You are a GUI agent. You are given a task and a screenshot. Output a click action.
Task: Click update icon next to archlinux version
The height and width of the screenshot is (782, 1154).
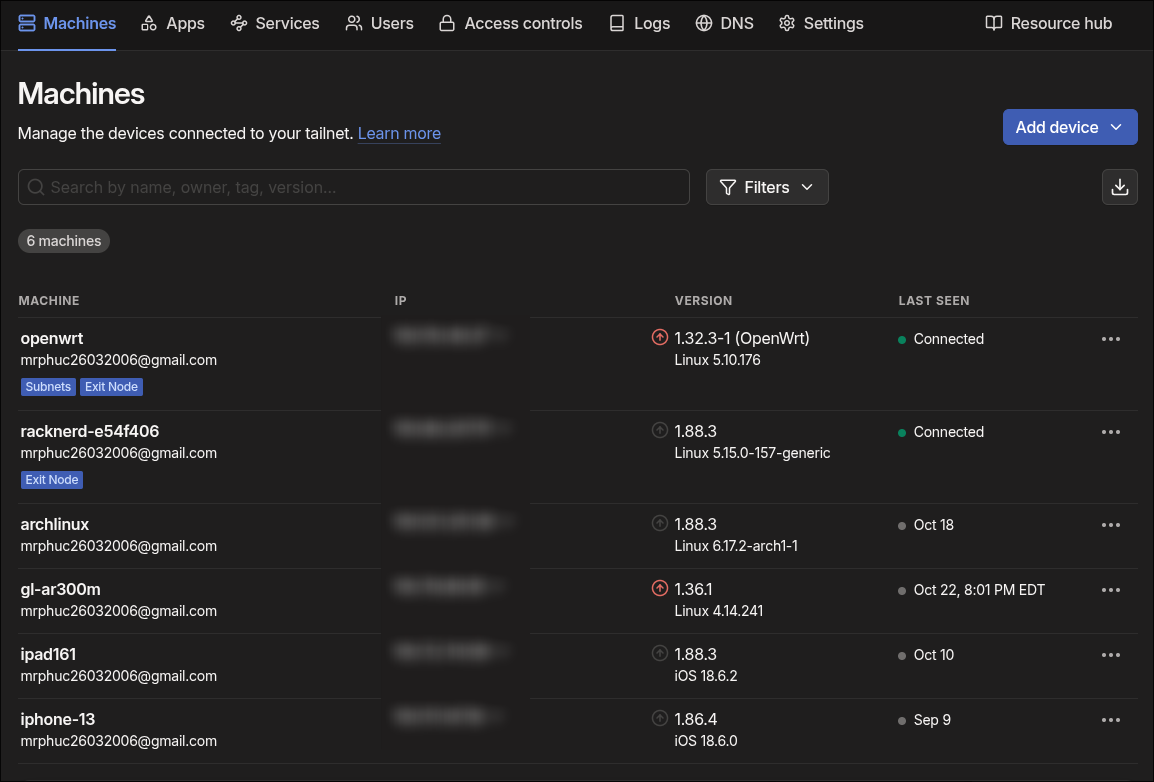click(660, 523)
